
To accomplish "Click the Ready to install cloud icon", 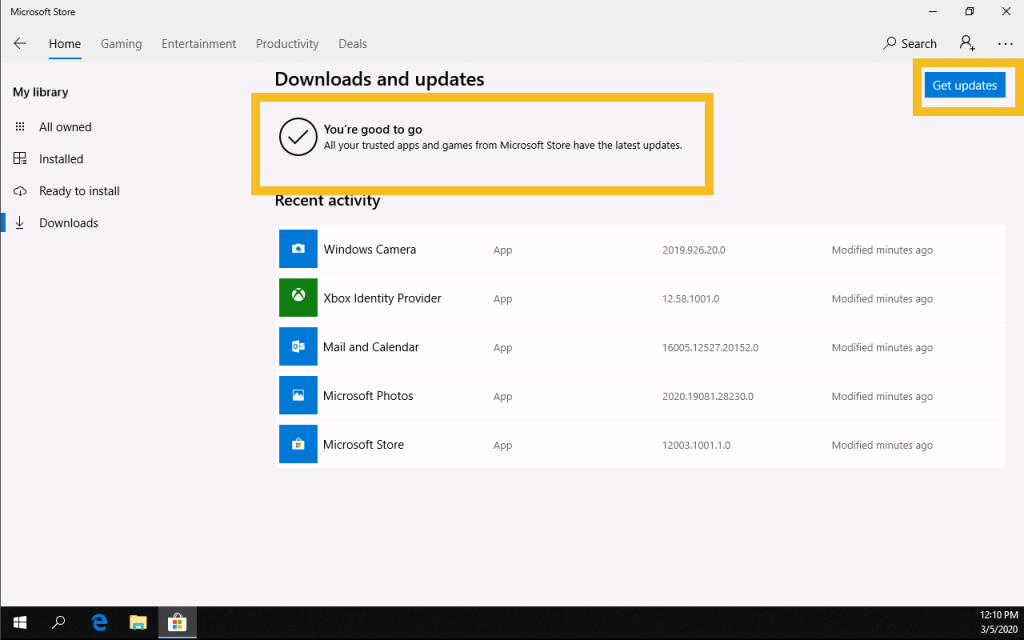I will point(20,191).
